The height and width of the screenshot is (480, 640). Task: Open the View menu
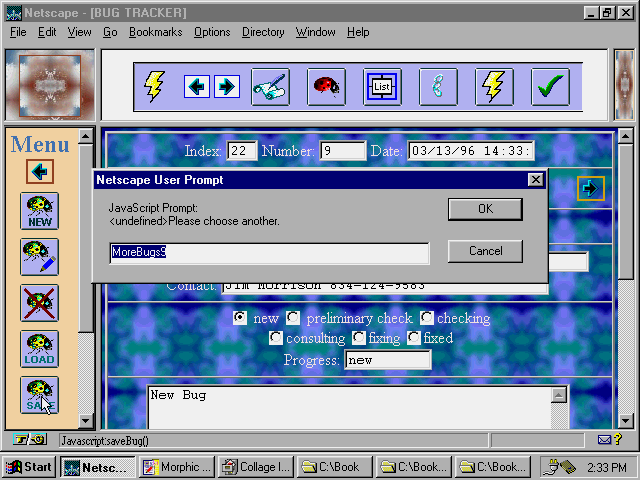coord(79,32)
